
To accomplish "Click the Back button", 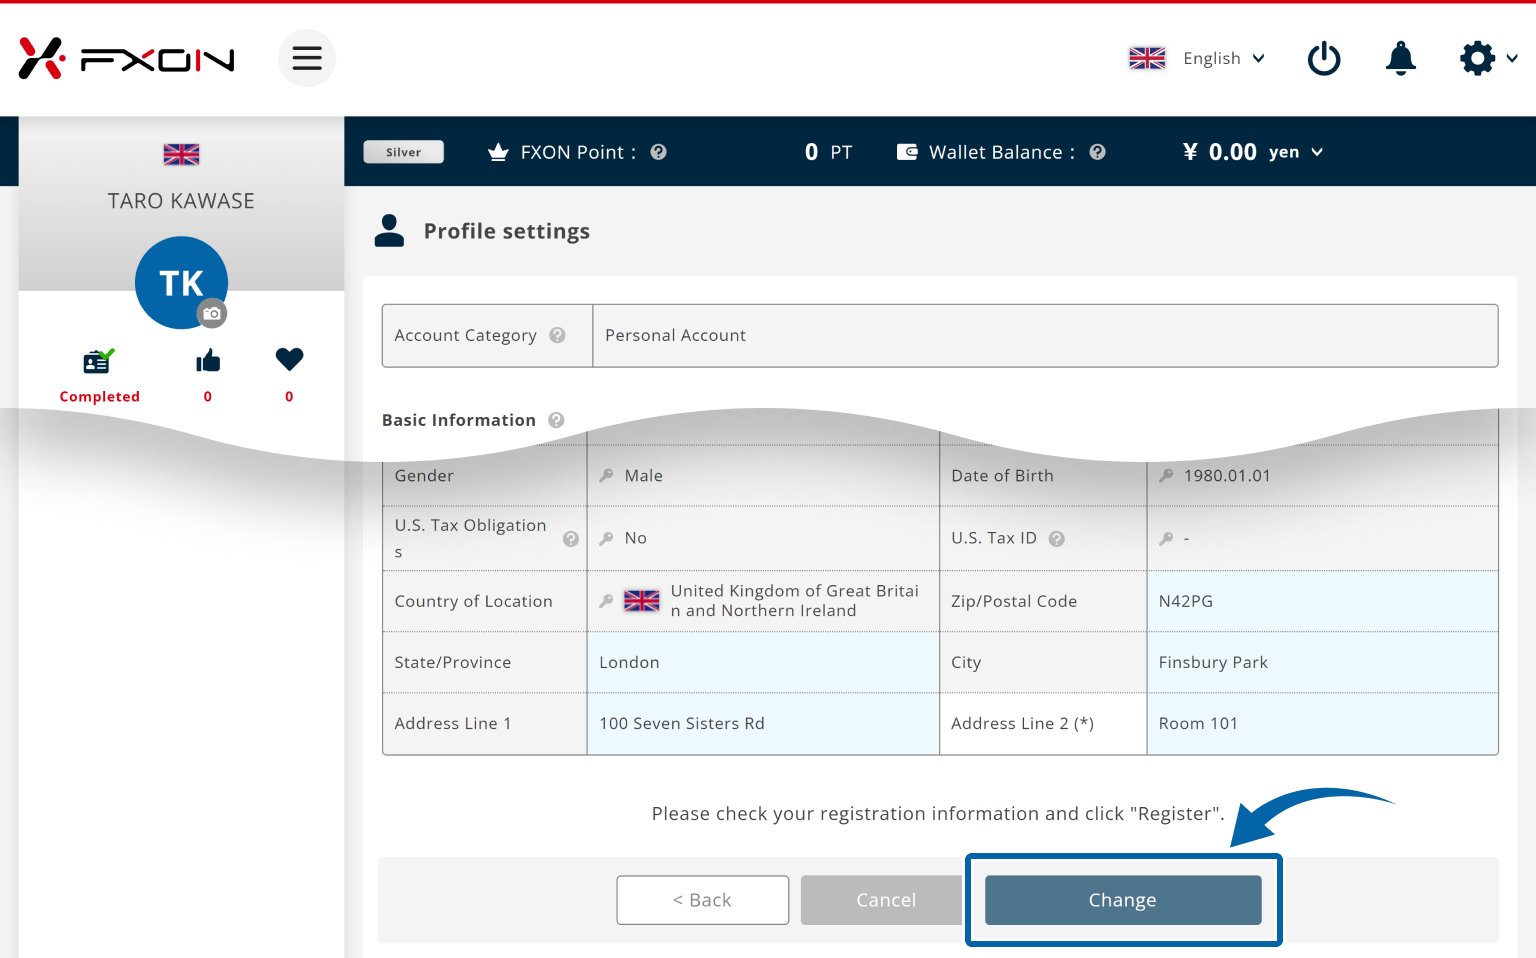I will (703, 900).
